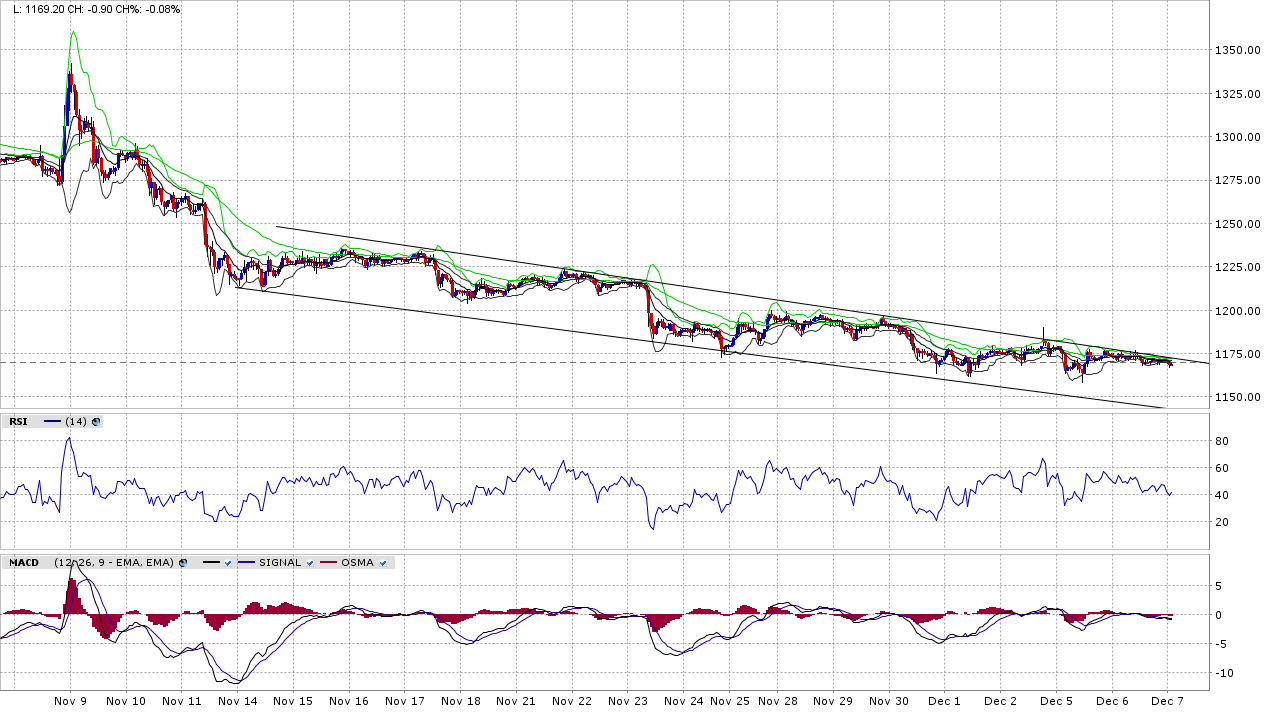
Task: Click the 1150.00 price axis label
Action: [x=1236, y=398]
